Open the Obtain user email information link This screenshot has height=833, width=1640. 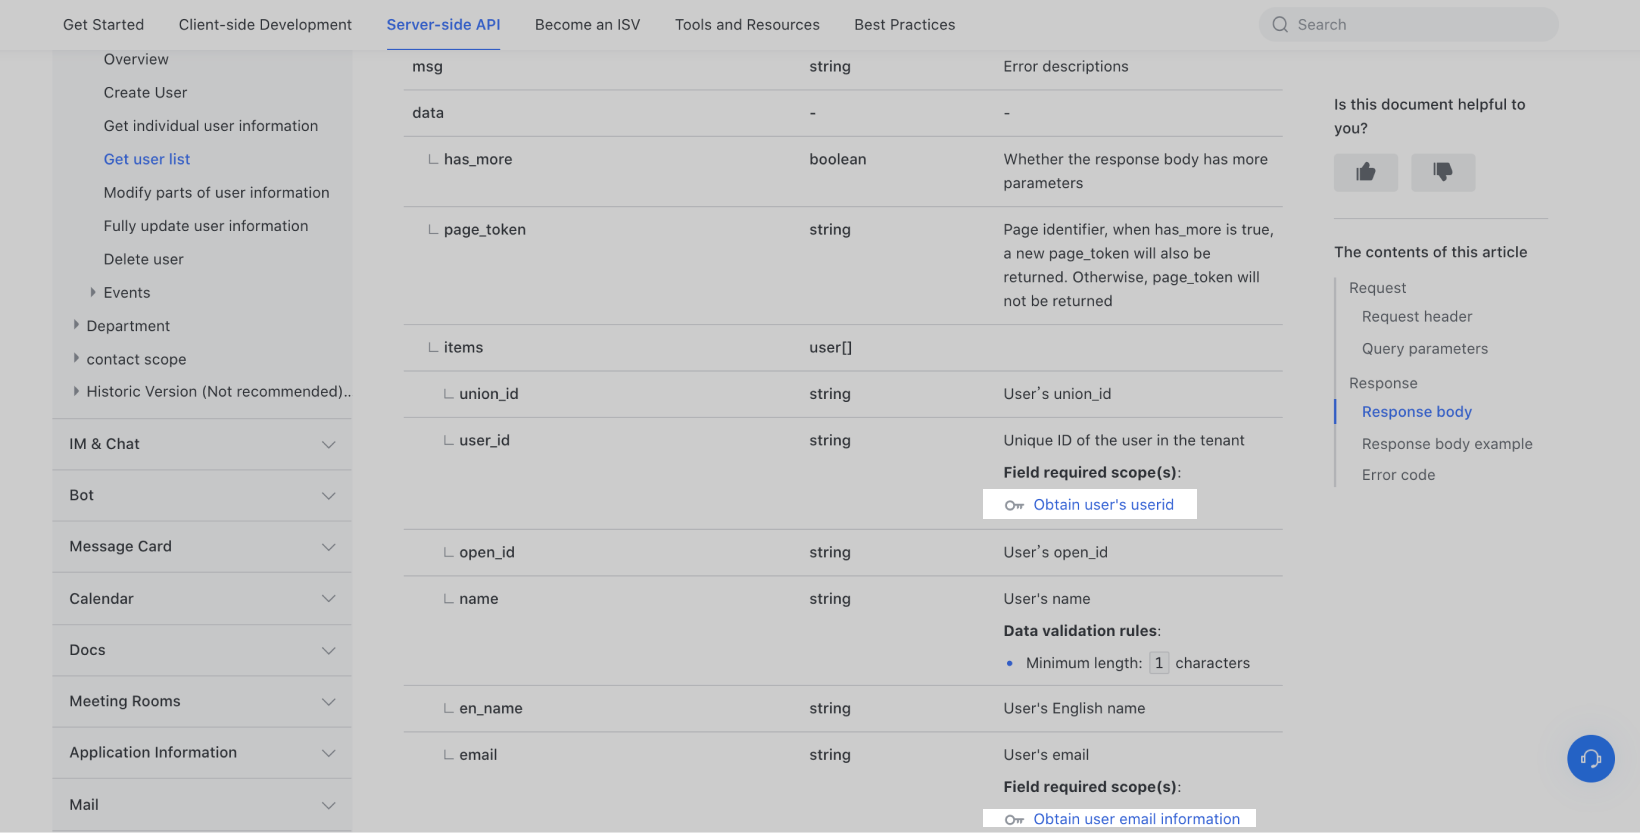(x=1135, y=818)
